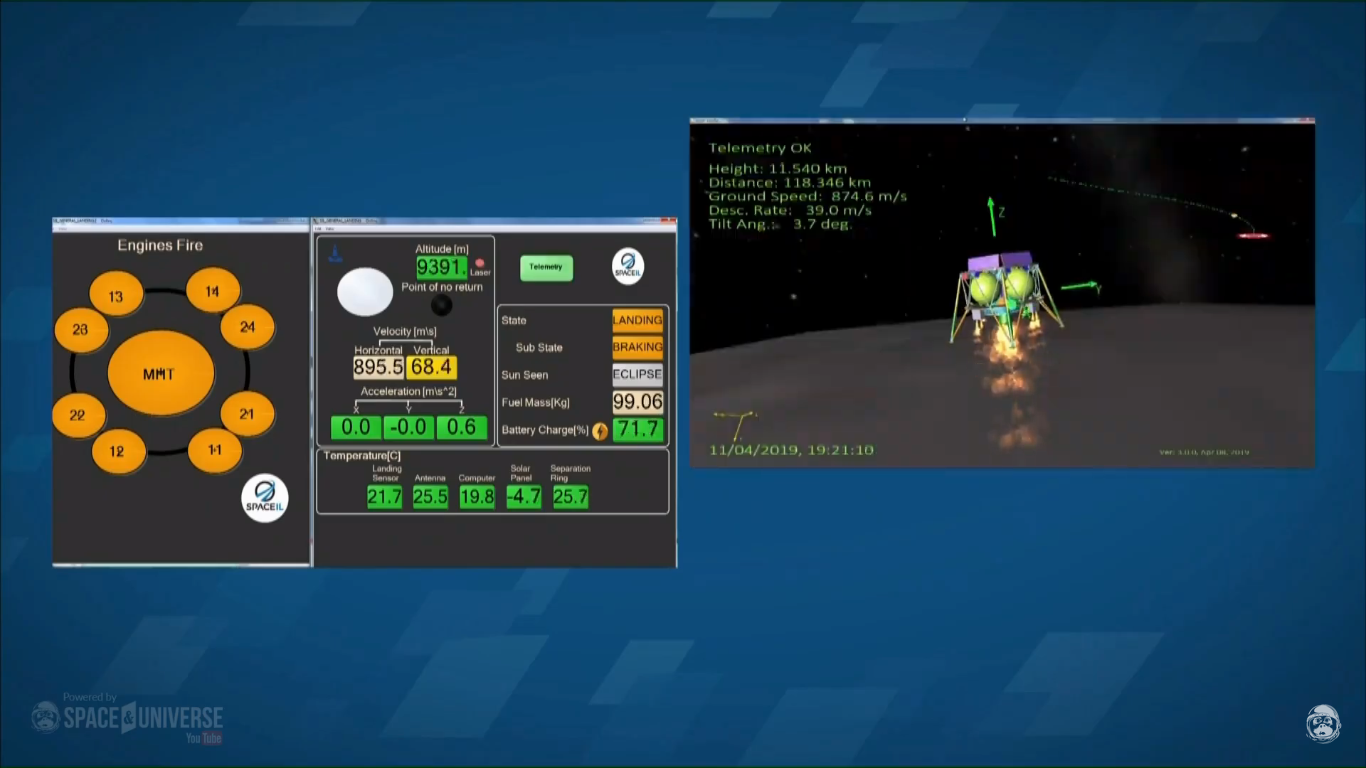Click the Telemetry OK status text
Image resolution: width=1366 pixels, height=768 pixels.
(760, 148)
